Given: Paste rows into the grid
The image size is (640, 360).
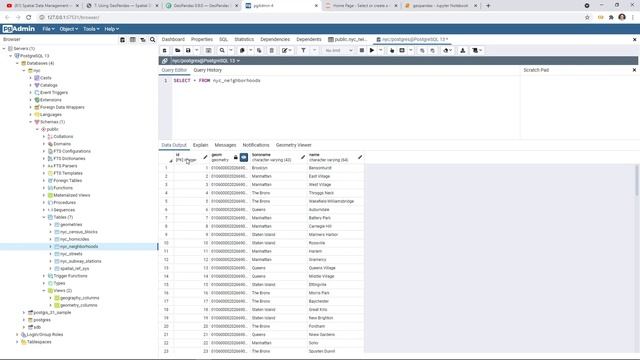Looking at the screenshot, I should point(259,51).
